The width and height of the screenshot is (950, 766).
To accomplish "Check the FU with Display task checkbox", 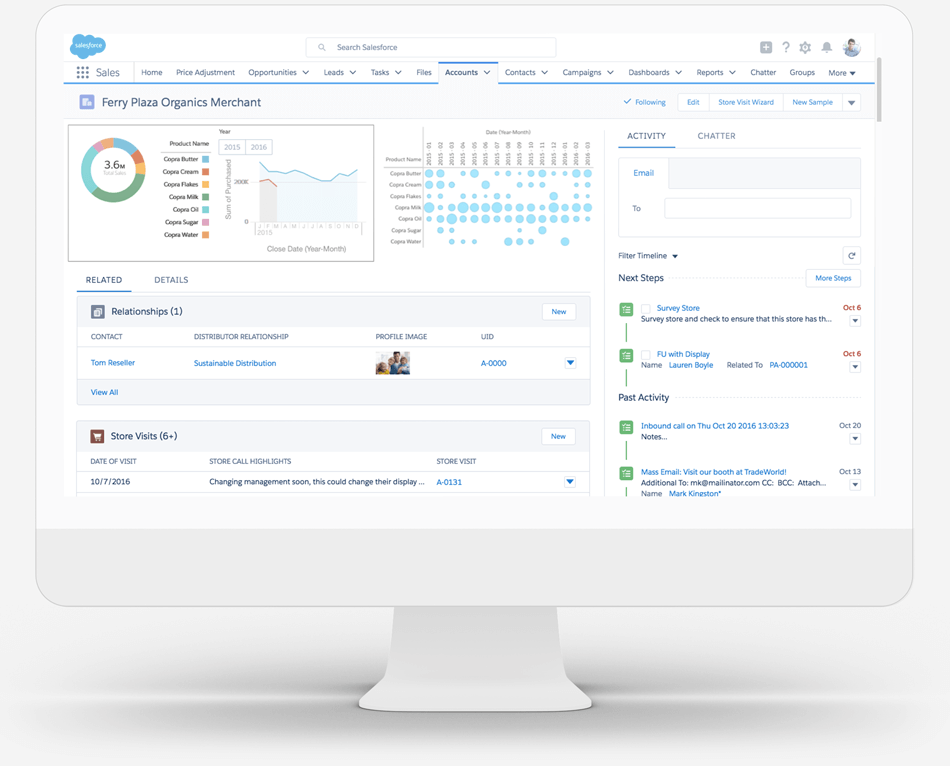I will (x=646, y=355).
